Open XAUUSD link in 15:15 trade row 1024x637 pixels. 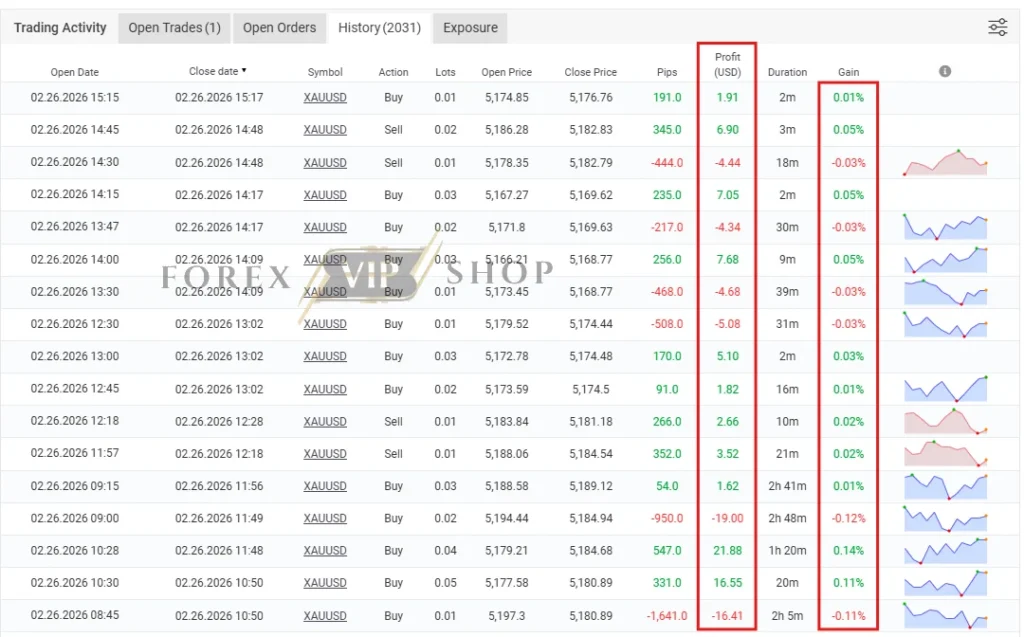[x=325, y=97]
